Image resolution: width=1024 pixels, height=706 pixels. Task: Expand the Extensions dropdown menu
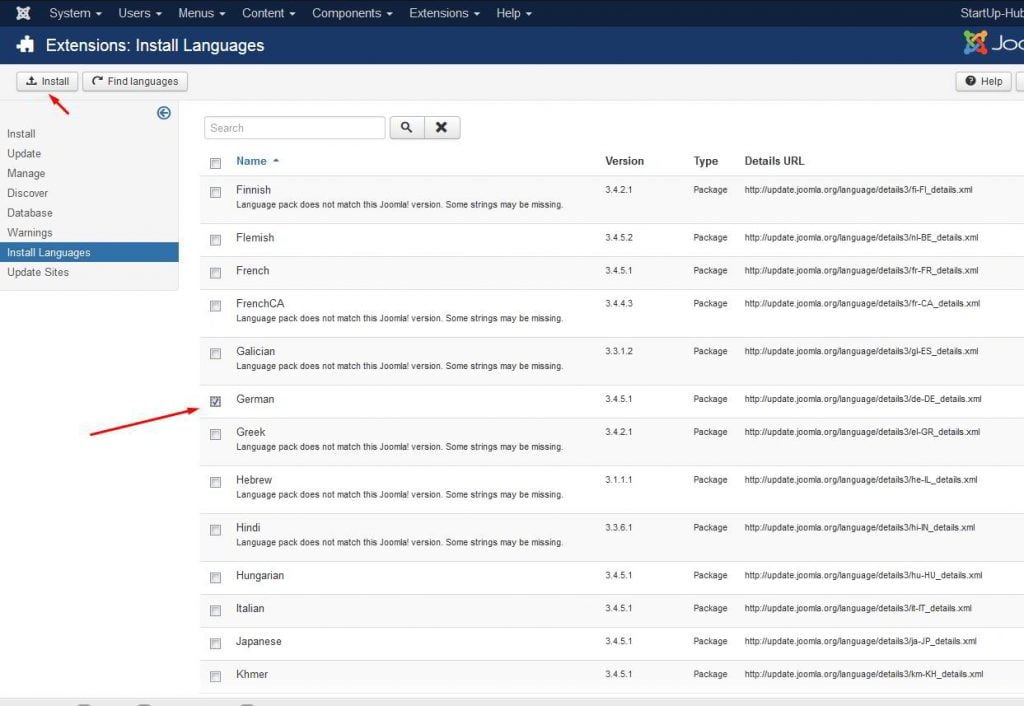444,13
